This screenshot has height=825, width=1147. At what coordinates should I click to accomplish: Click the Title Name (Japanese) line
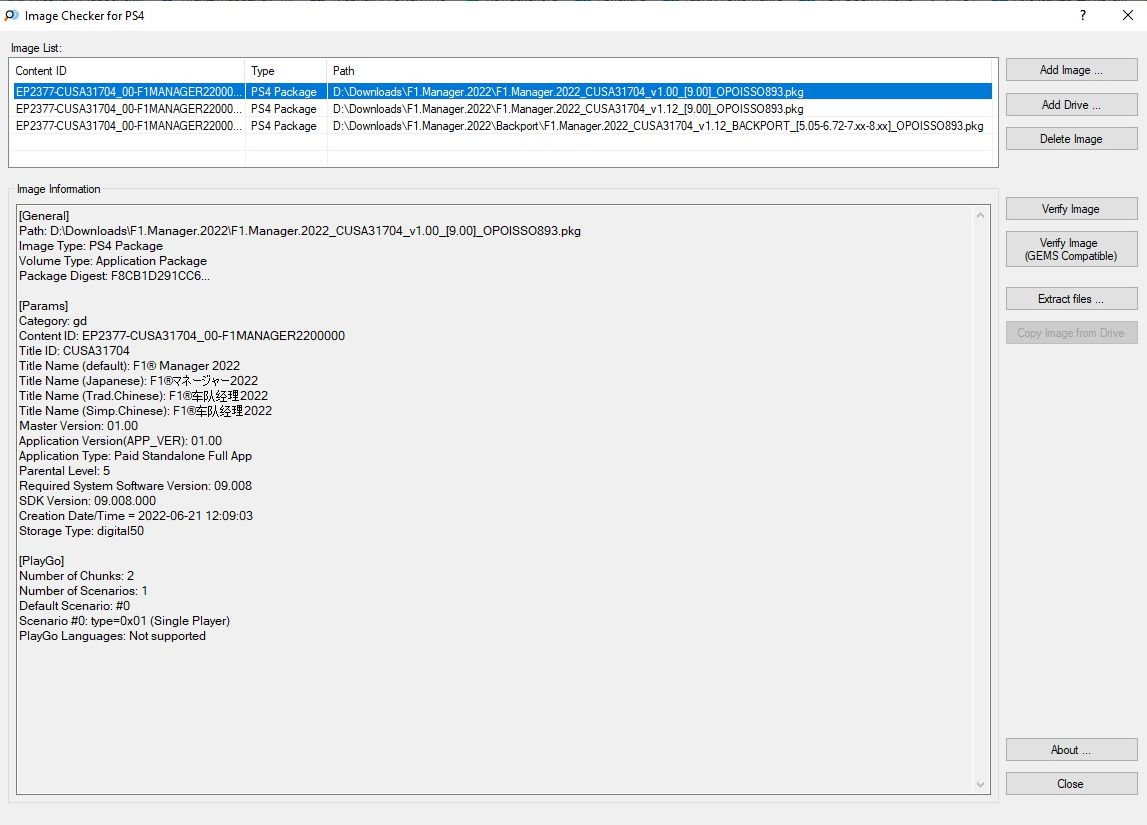[138, 381]
